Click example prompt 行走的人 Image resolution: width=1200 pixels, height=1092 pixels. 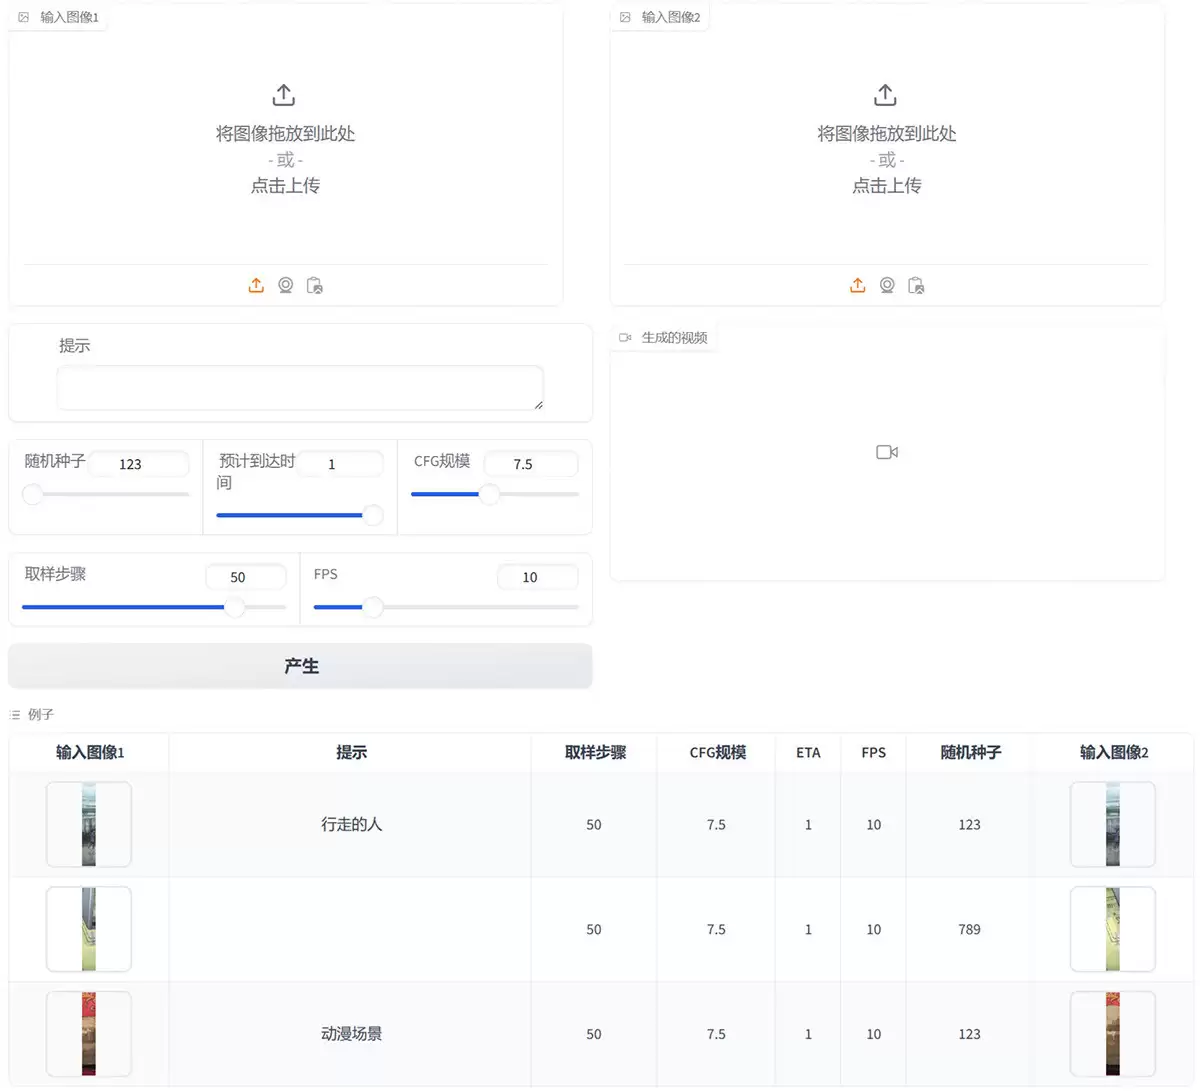[351, 825]
